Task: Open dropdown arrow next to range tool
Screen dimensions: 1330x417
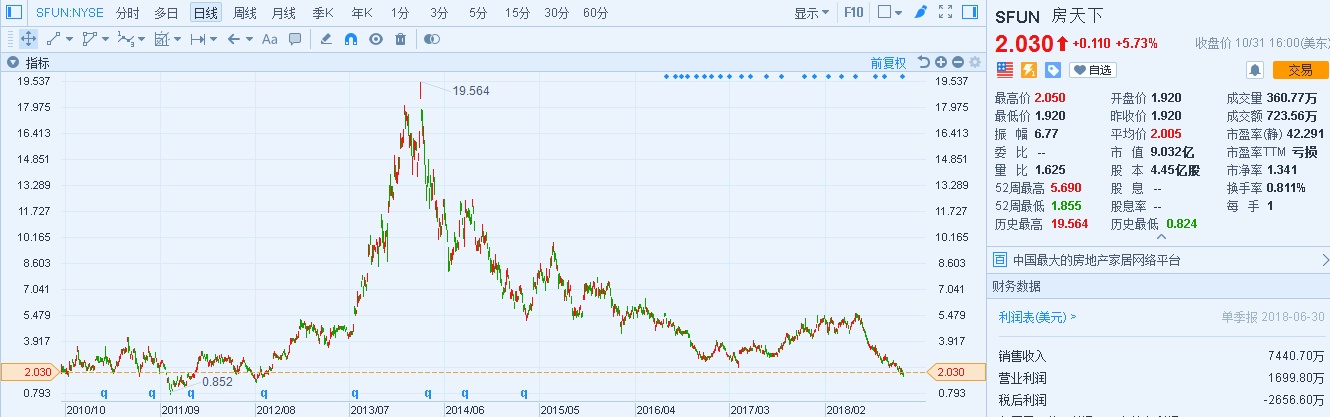Action: click(x=213, y=40)
